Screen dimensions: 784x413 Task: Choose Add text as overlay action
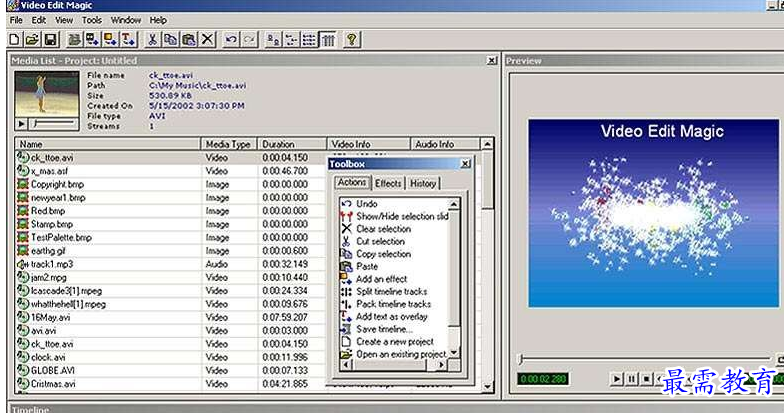tap(392, 316)
